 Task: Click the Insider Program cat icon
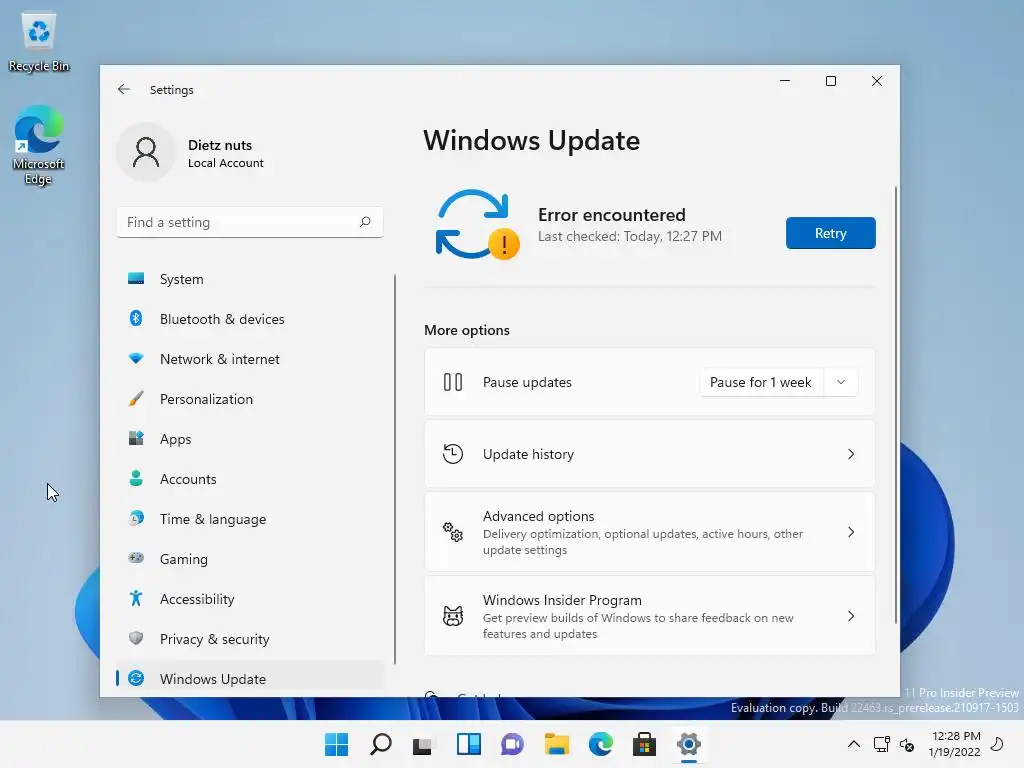tap(453, 616)
